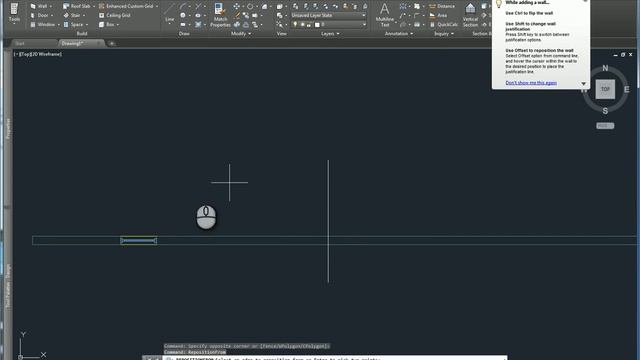This screenshot has width=640, height=360.
Task: Expand the Annotation panel
Action: click(x=399, y=33)
